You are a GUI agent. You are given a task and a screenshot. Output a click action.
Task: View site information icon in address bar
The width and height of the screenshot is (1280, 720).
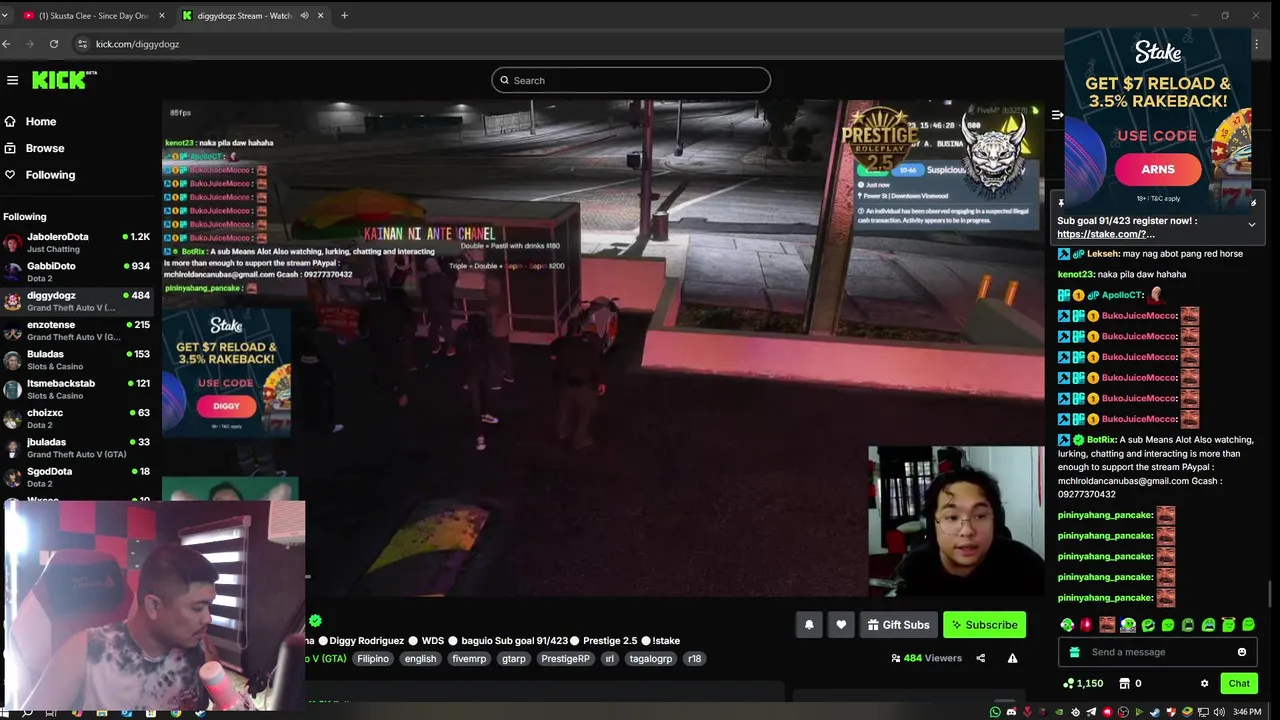pyautogui.click(x=83, y=44)
